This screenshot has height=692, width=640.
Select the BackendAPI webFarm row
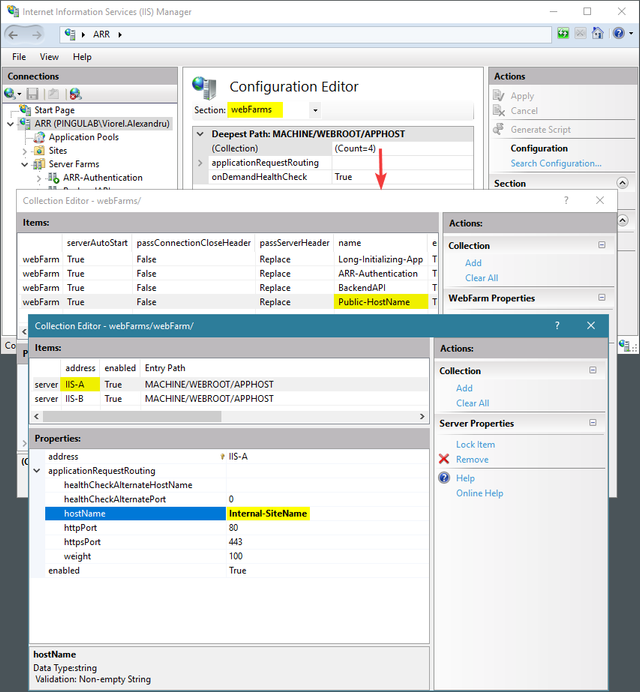227,288
